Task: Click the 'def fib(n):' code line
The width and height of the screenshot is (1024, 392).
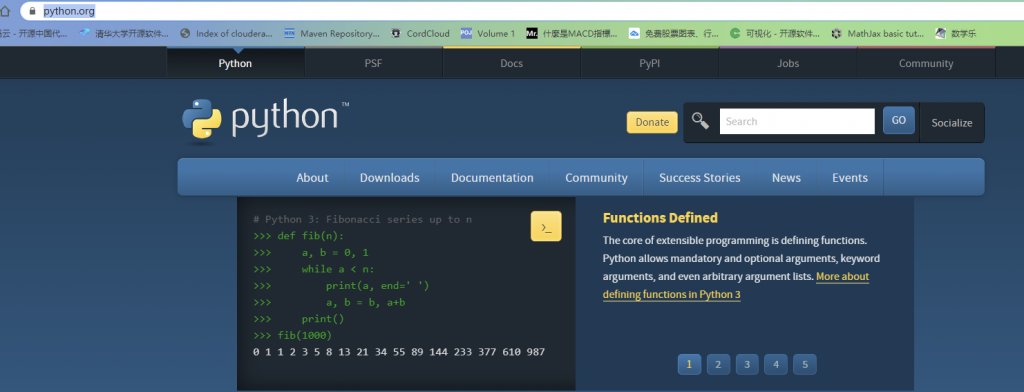Action: click(298, 236)
